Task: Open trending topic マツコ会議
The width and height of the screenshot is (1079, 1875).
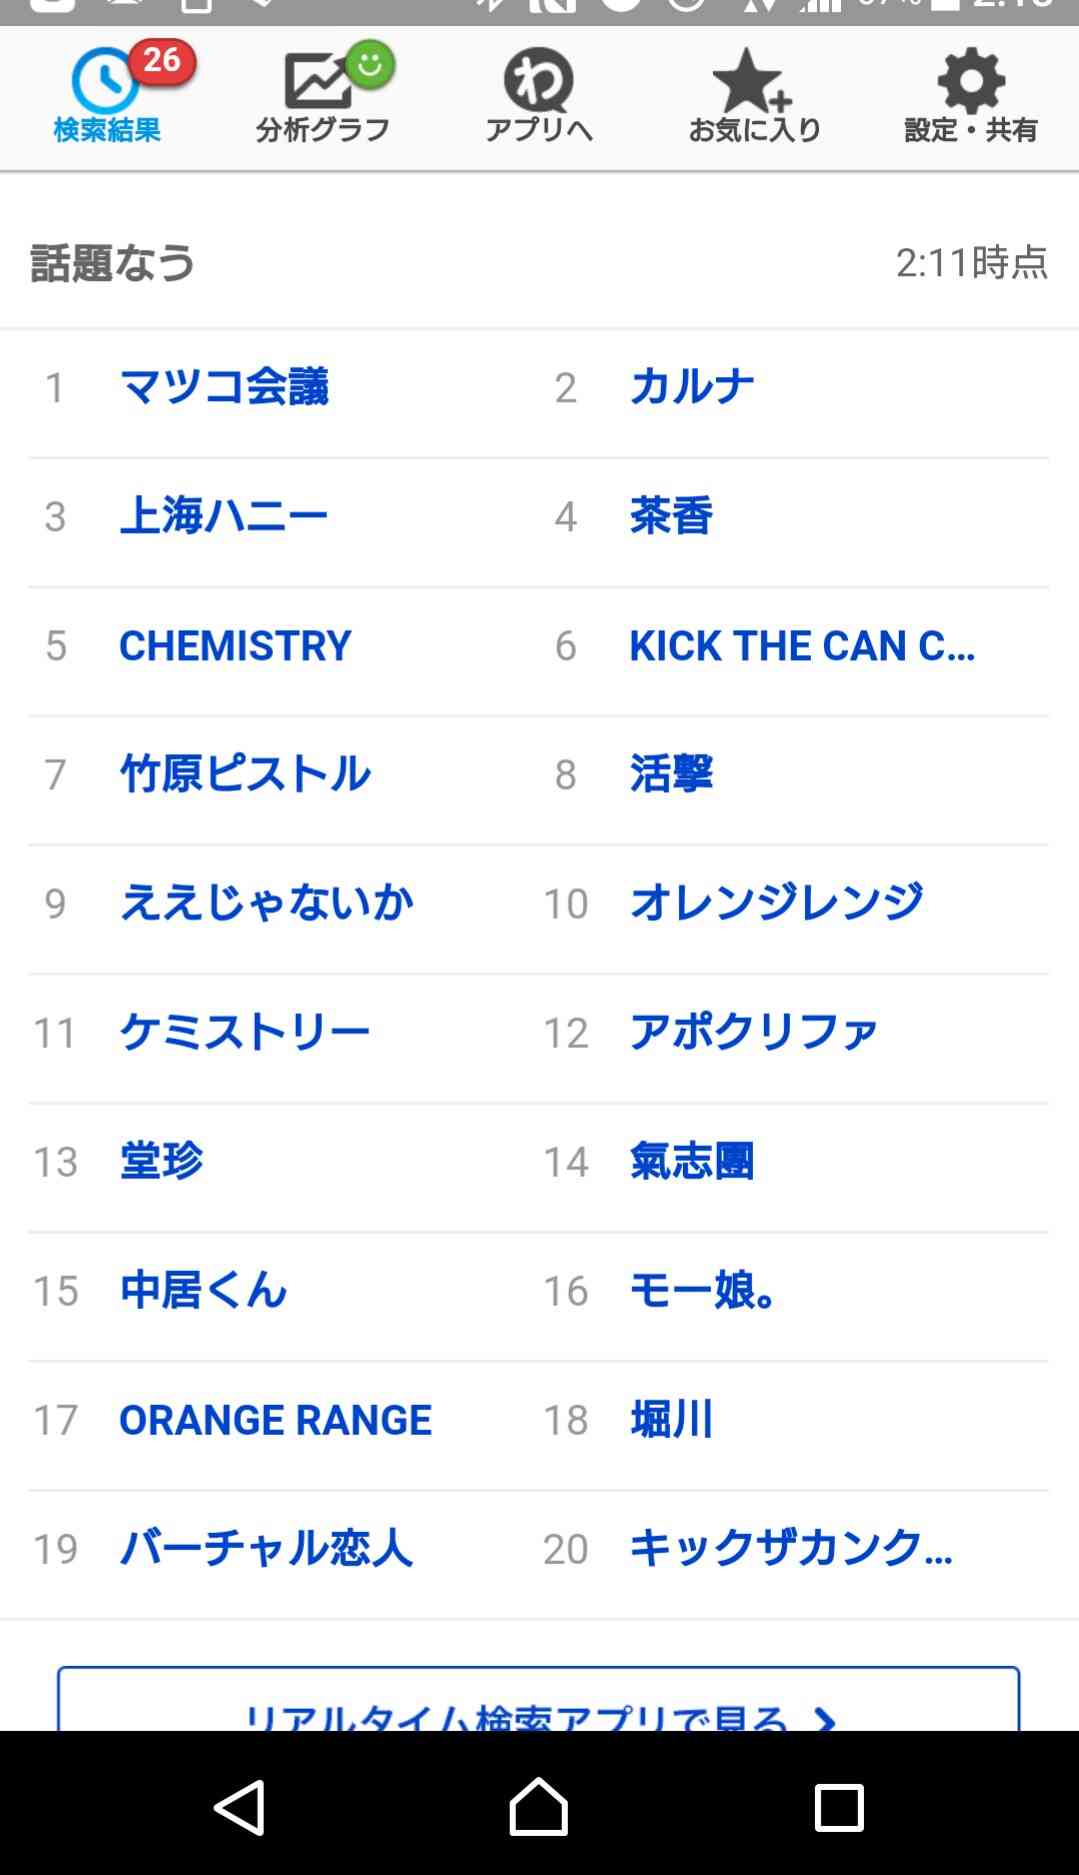Action: point(224,387)
